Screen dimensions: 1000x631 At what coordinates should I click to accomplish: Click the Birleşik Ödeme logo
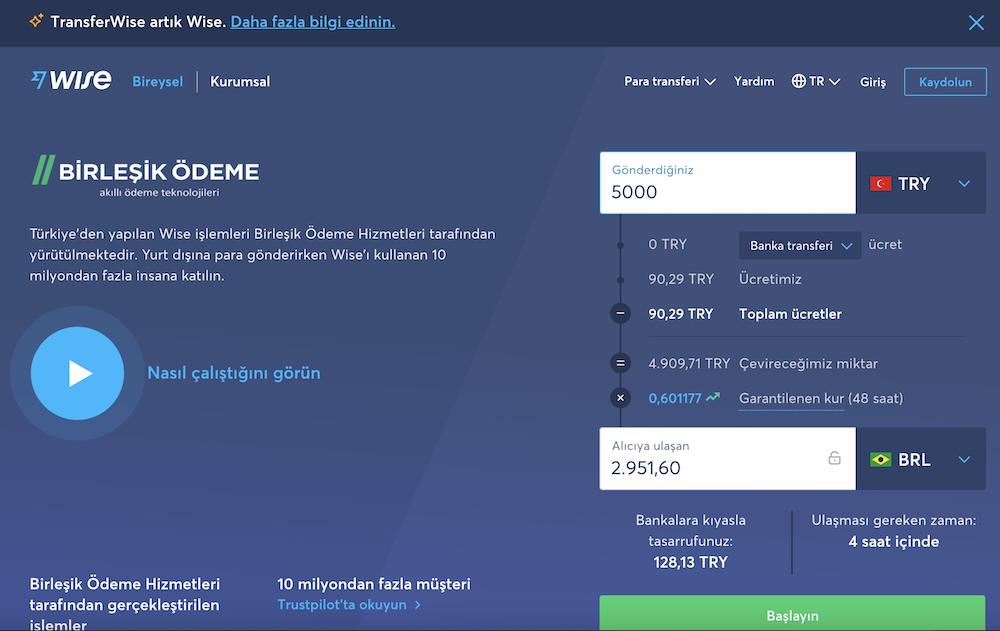[x=146, y=176]
